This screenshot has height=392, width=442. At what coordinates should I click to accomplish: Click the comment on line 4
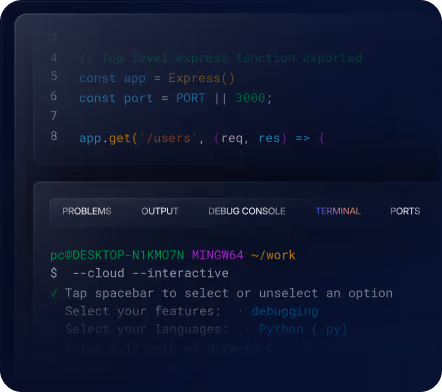click(221, 58)
